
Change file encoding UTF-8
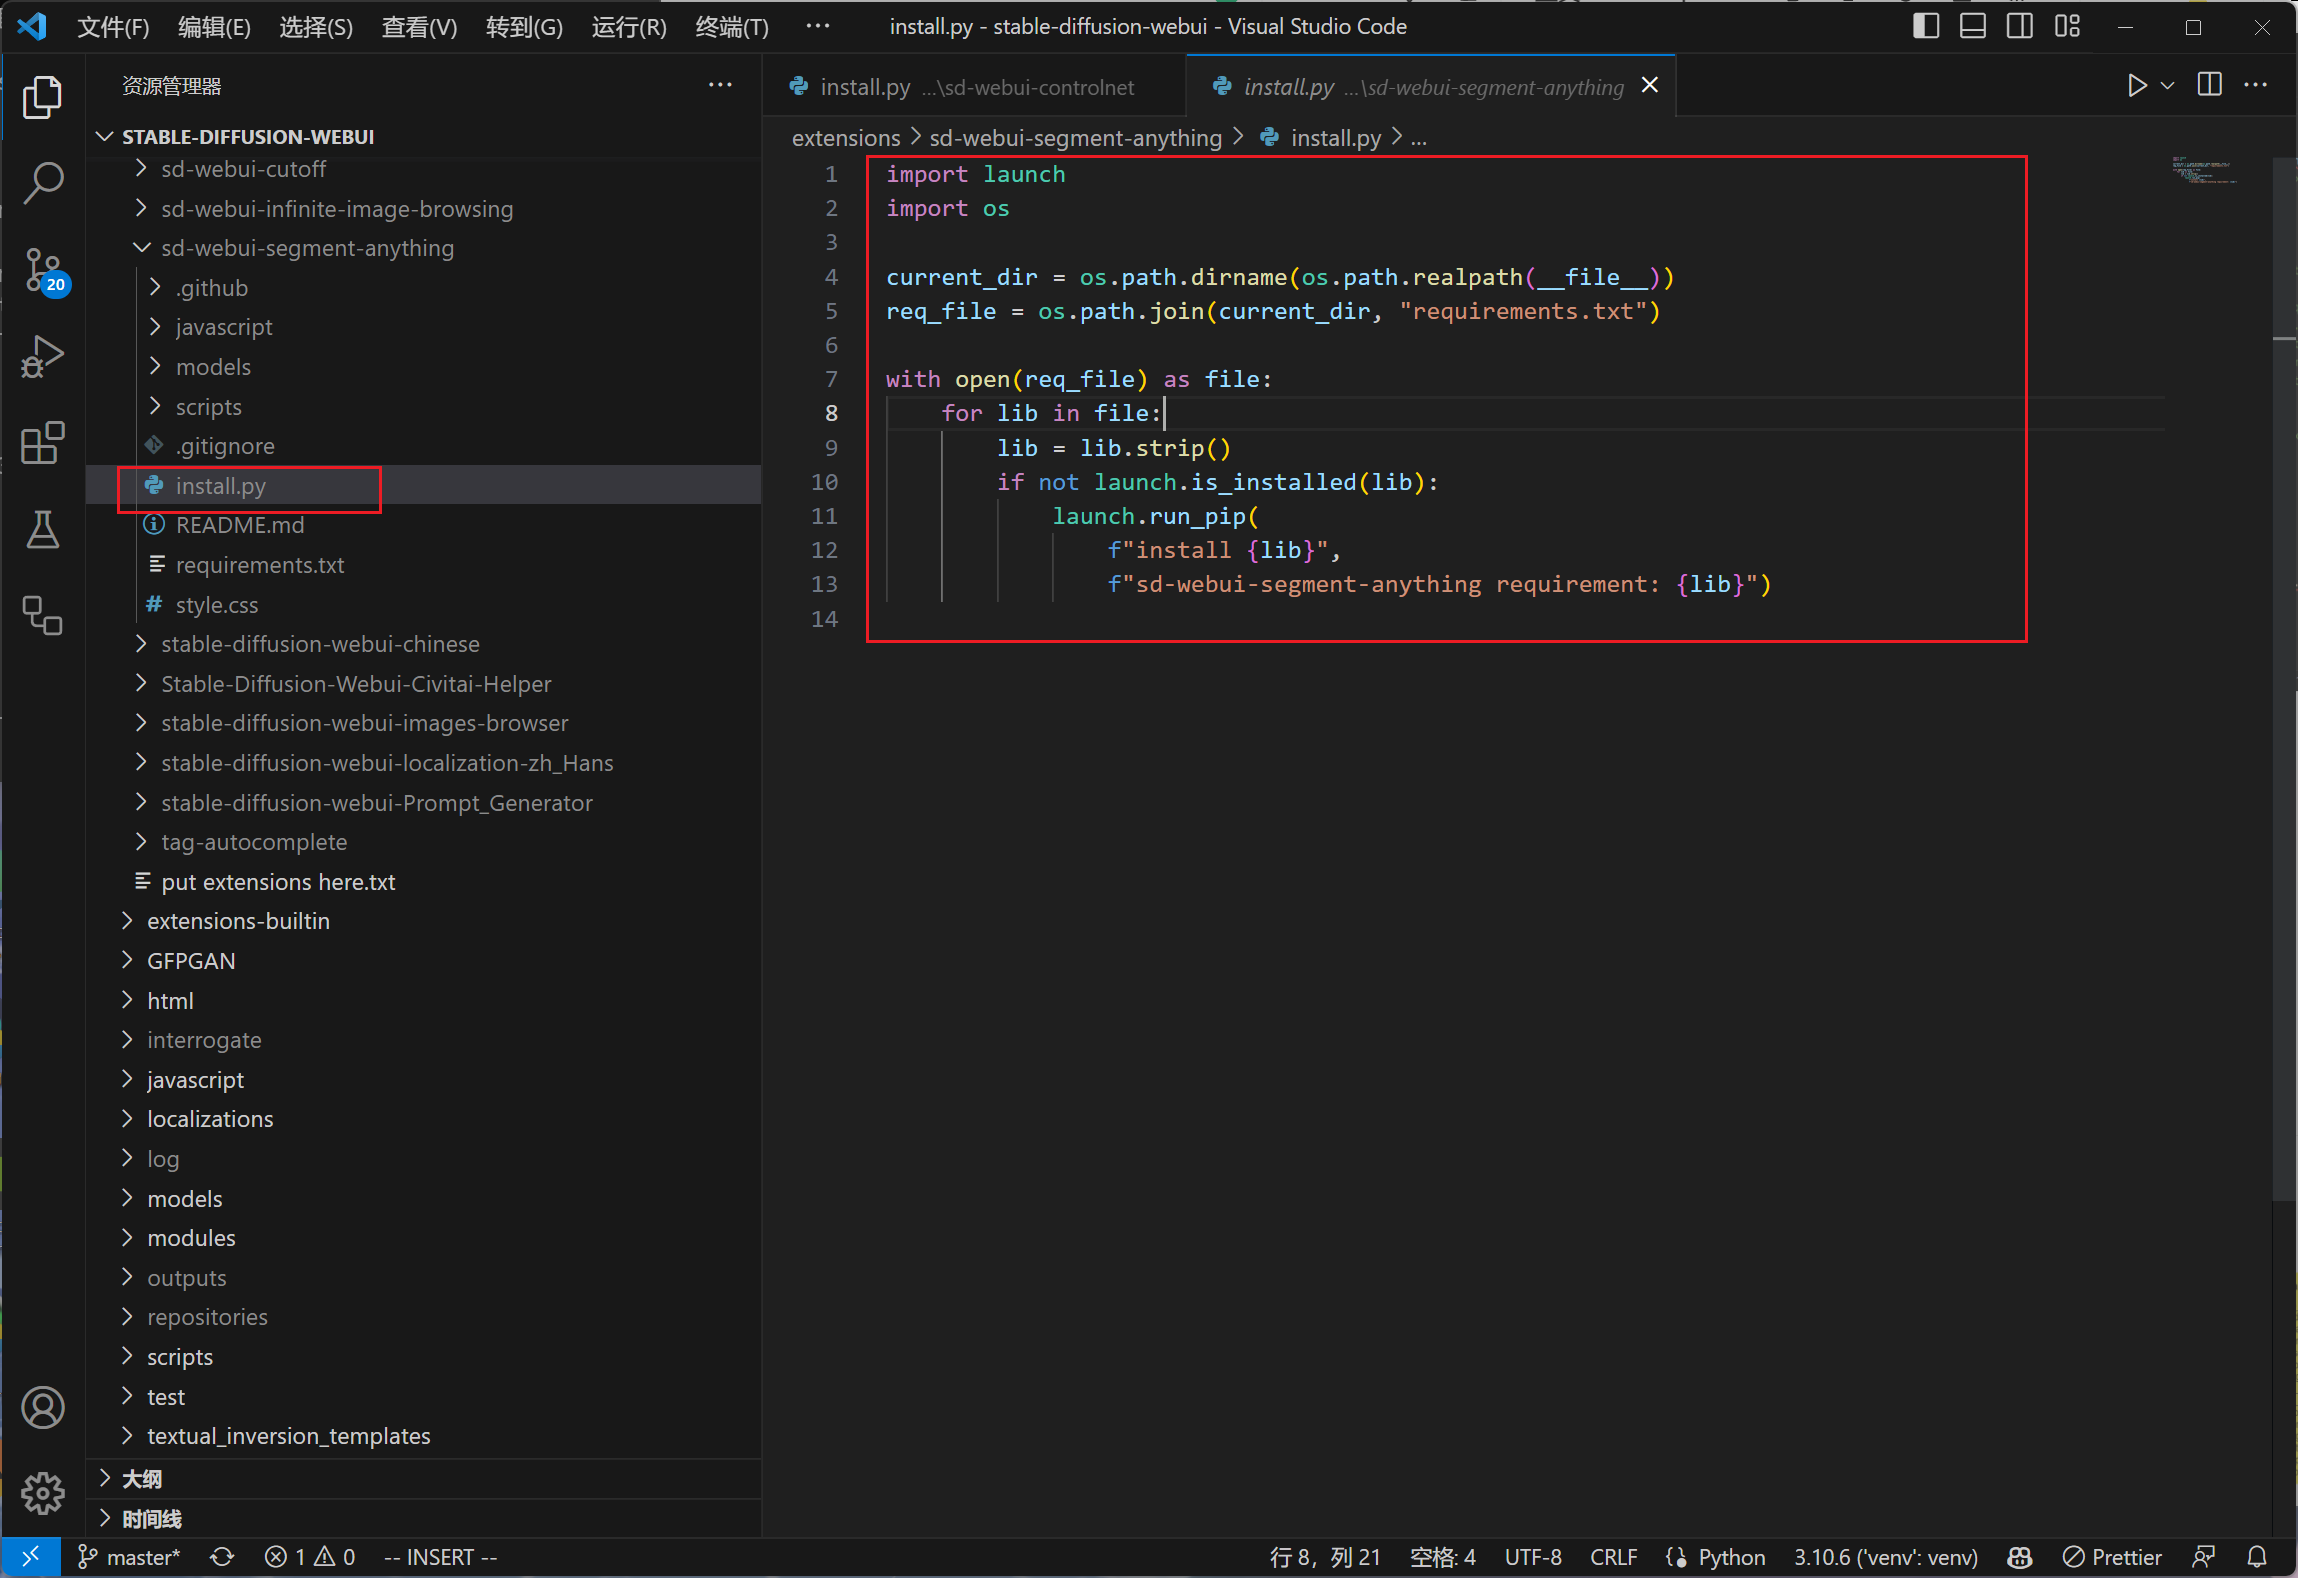1532,1557
